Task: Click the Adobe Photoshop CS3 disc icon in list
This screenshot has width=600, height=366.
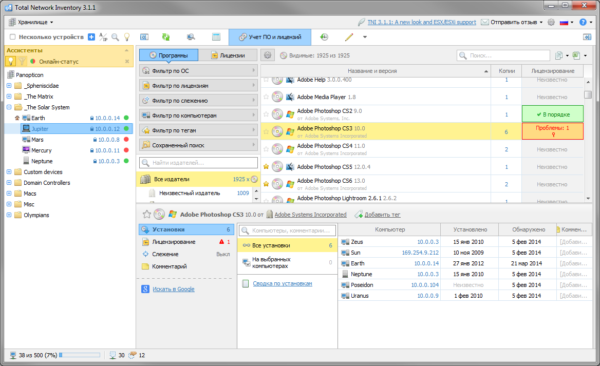Action: click(x=277, y=131)
